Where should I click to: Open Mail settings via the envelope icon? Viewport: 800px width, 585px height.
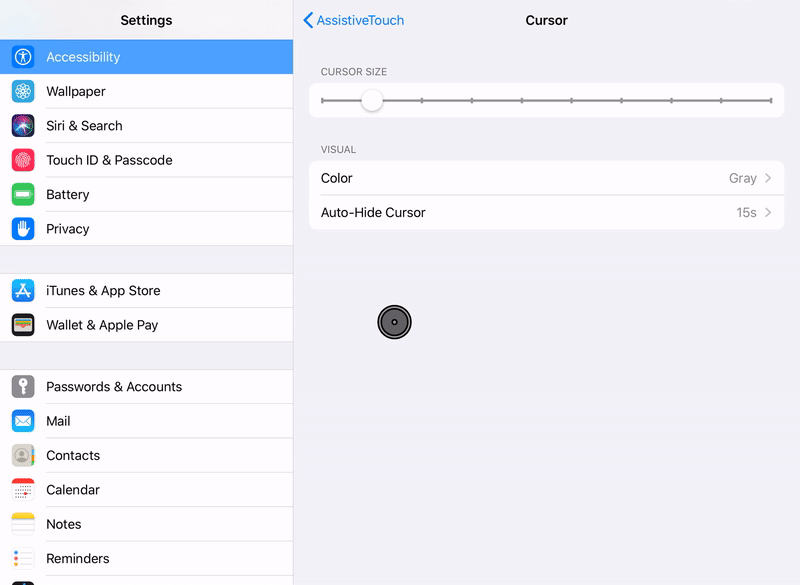pyautogui.click(x=21, y=421)
